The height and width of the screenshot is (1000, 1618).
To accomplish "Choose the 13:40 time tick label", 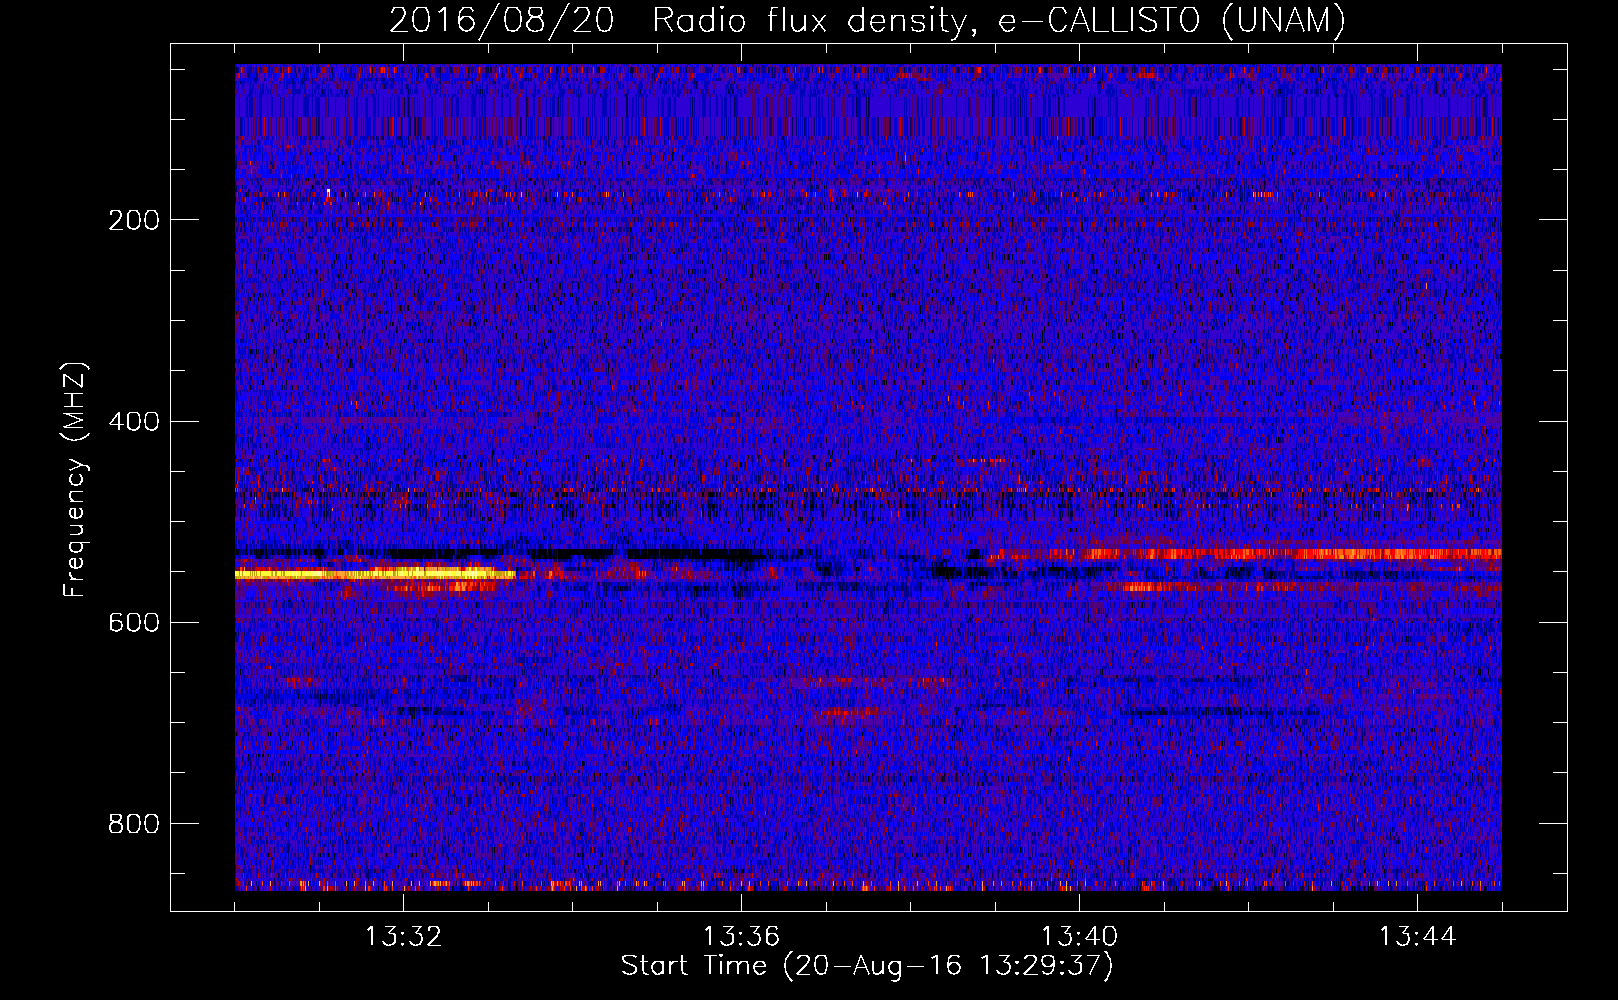I will pyautogui.click(x=1079, y=937).
